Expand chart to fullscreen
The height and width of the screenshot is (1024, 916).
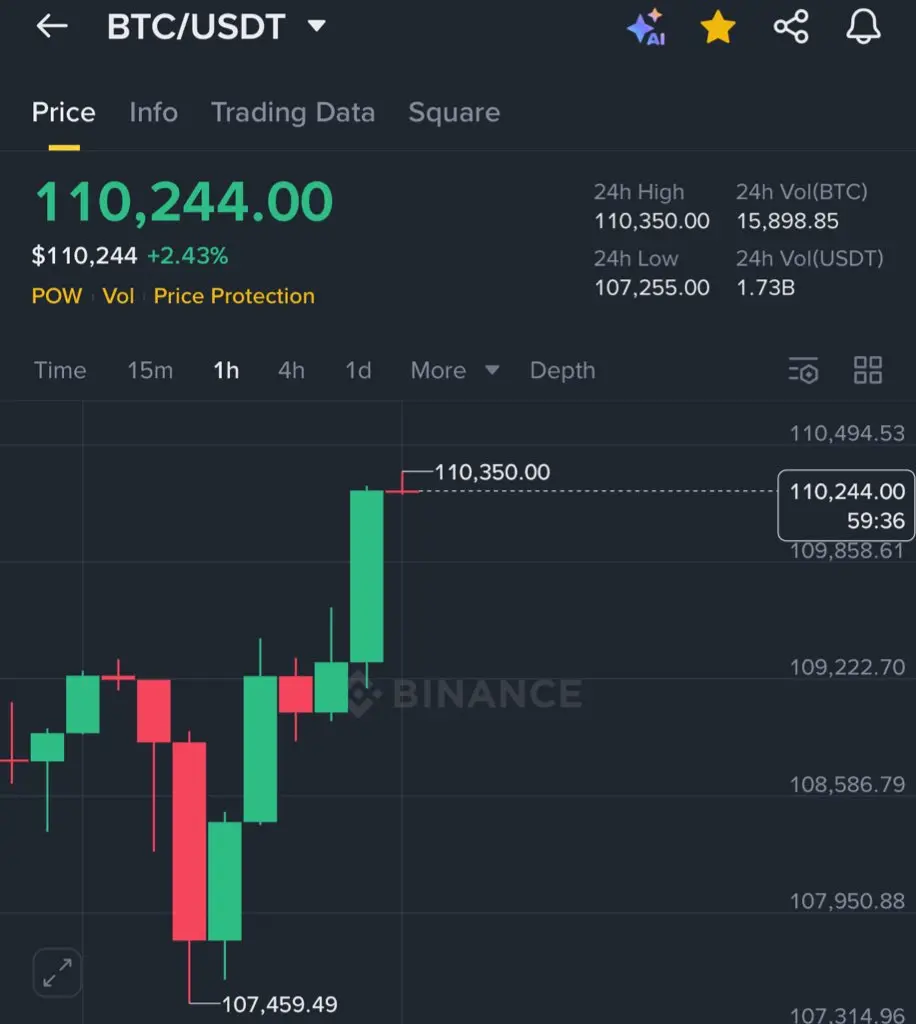57,972
